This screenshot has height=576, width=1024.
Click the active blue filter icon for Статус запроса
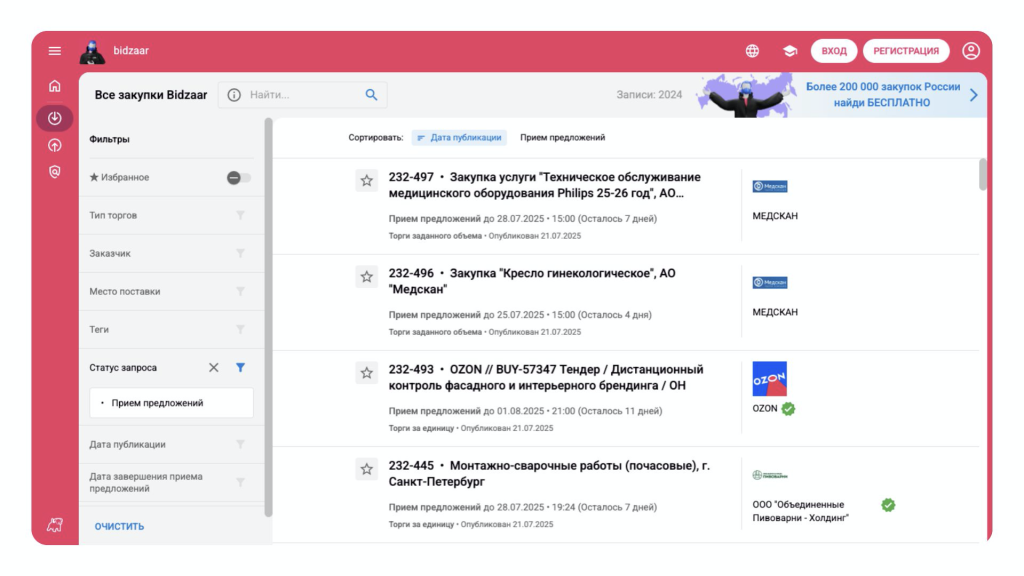[240, 368]
